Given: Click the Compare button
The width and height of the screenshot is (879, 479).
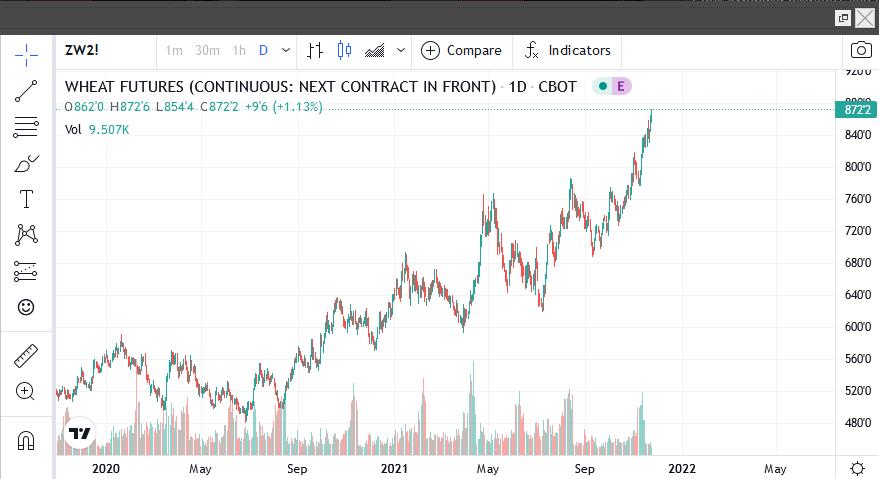Looking at the screenshot, I should (x=461, y=50).
